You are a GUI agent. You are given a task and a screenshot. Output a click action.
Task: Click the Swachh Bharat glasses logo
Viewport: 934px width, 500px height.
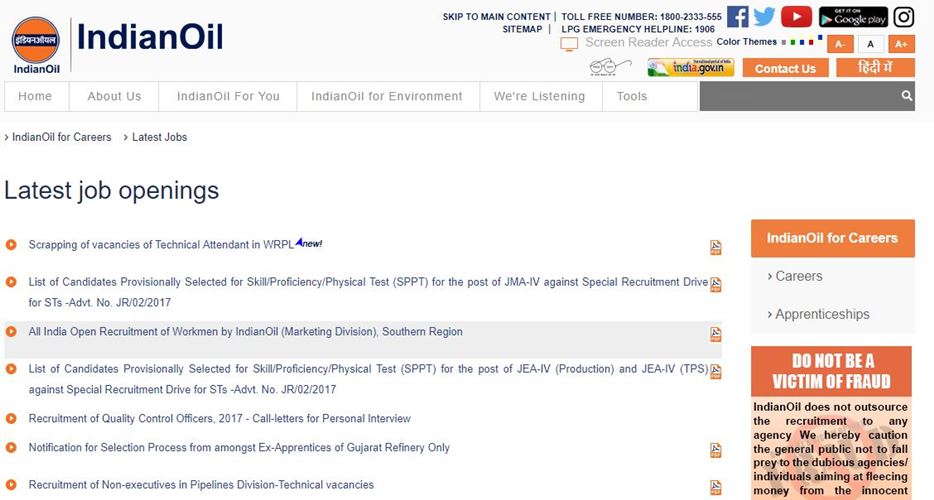click(x=610, y=67)
